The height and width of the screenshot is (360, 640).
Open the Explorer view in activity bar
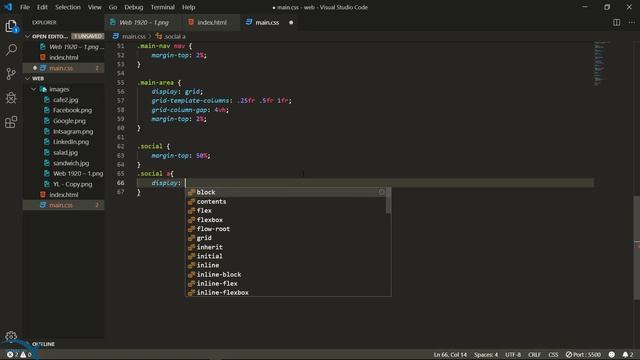coord(11,26)
